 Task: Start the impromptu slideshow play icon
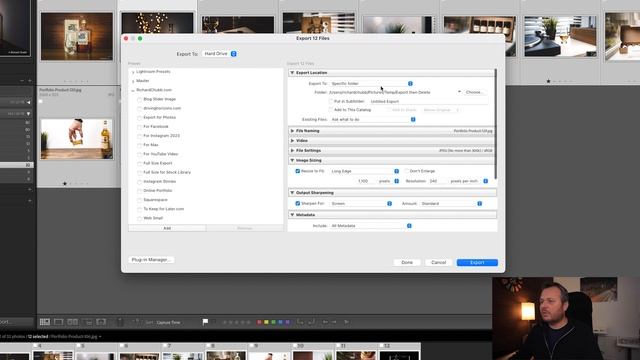346,322
